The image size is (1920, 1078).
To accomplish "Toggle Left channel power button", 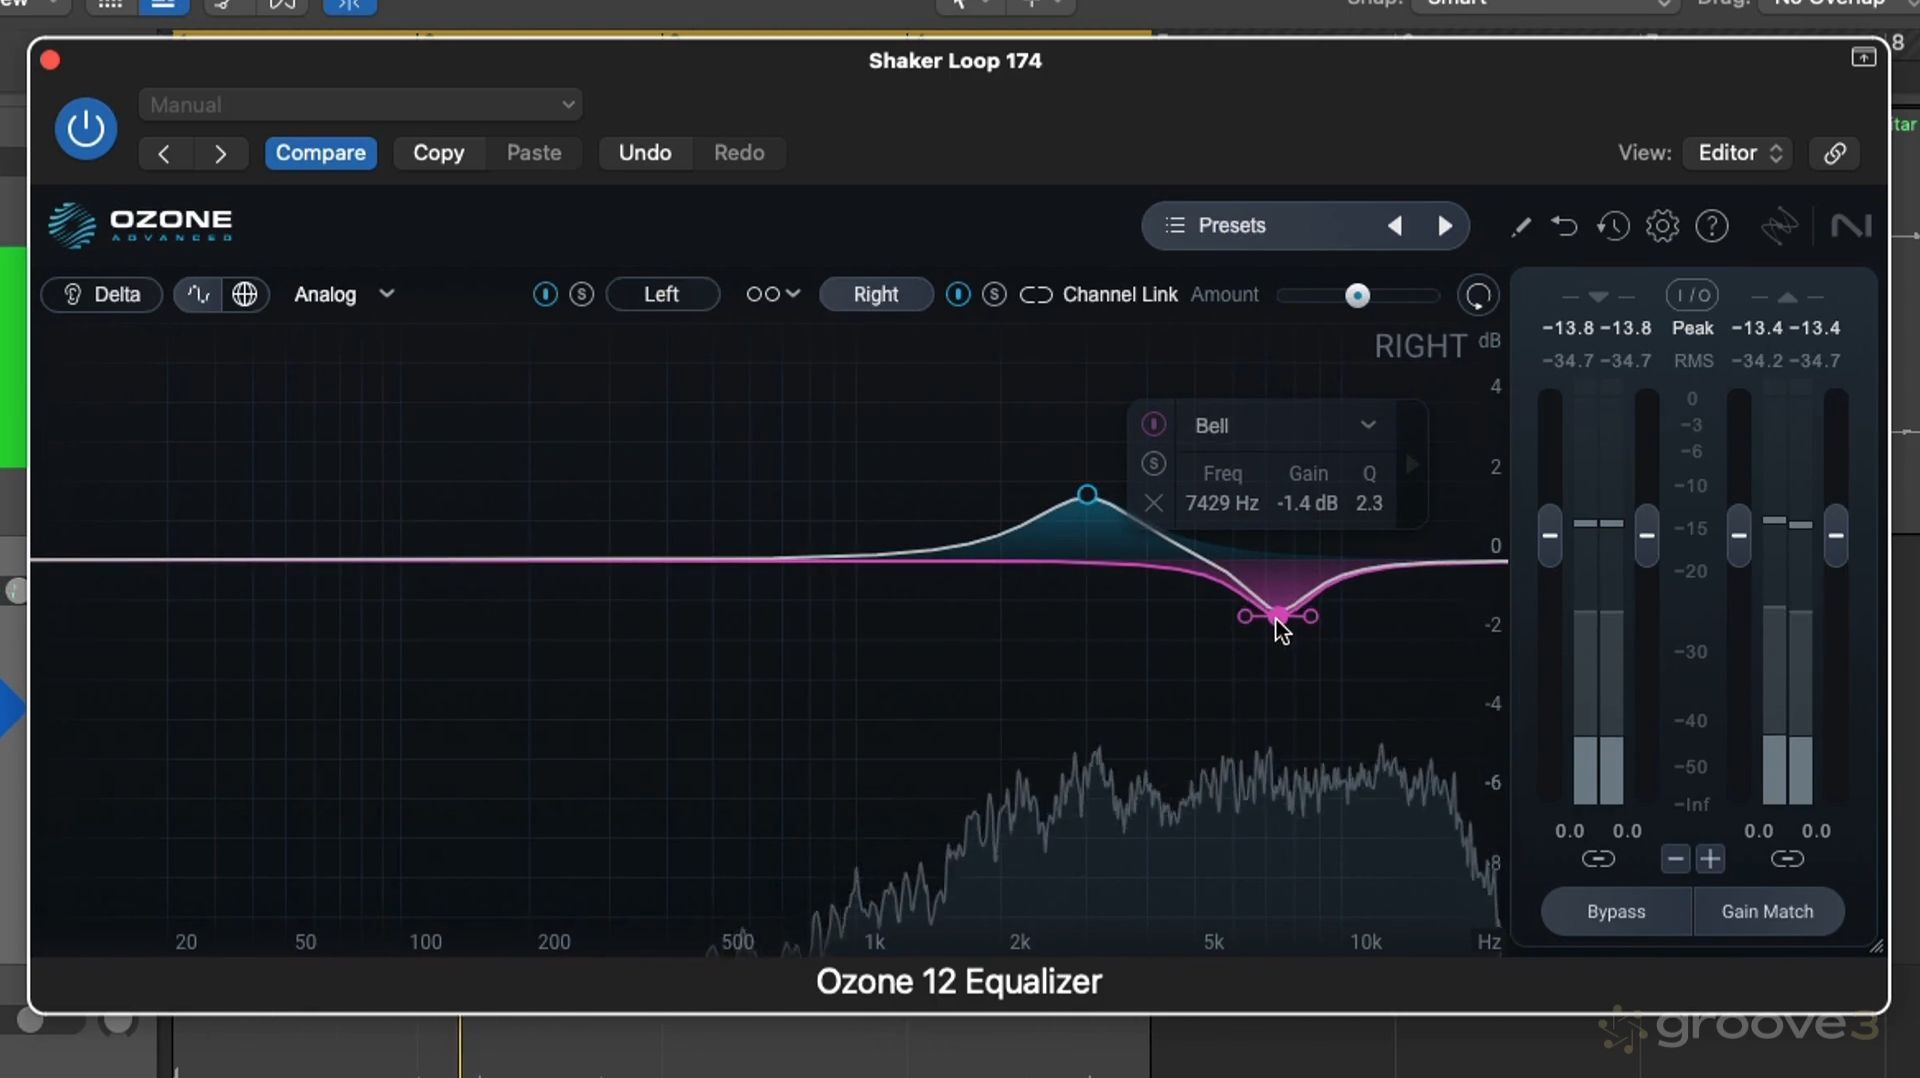I will point(545,295).
